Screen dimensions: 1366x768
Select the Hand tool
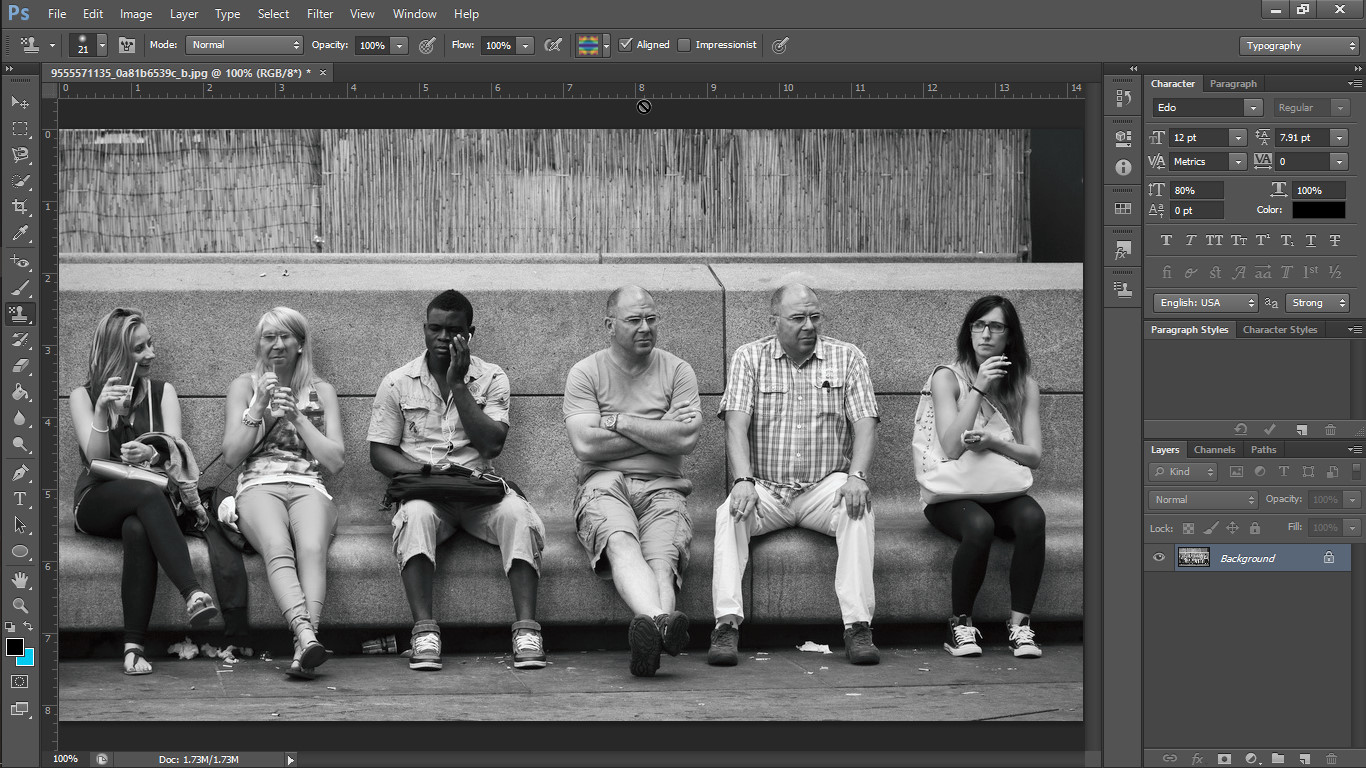(x=20, y=579)
